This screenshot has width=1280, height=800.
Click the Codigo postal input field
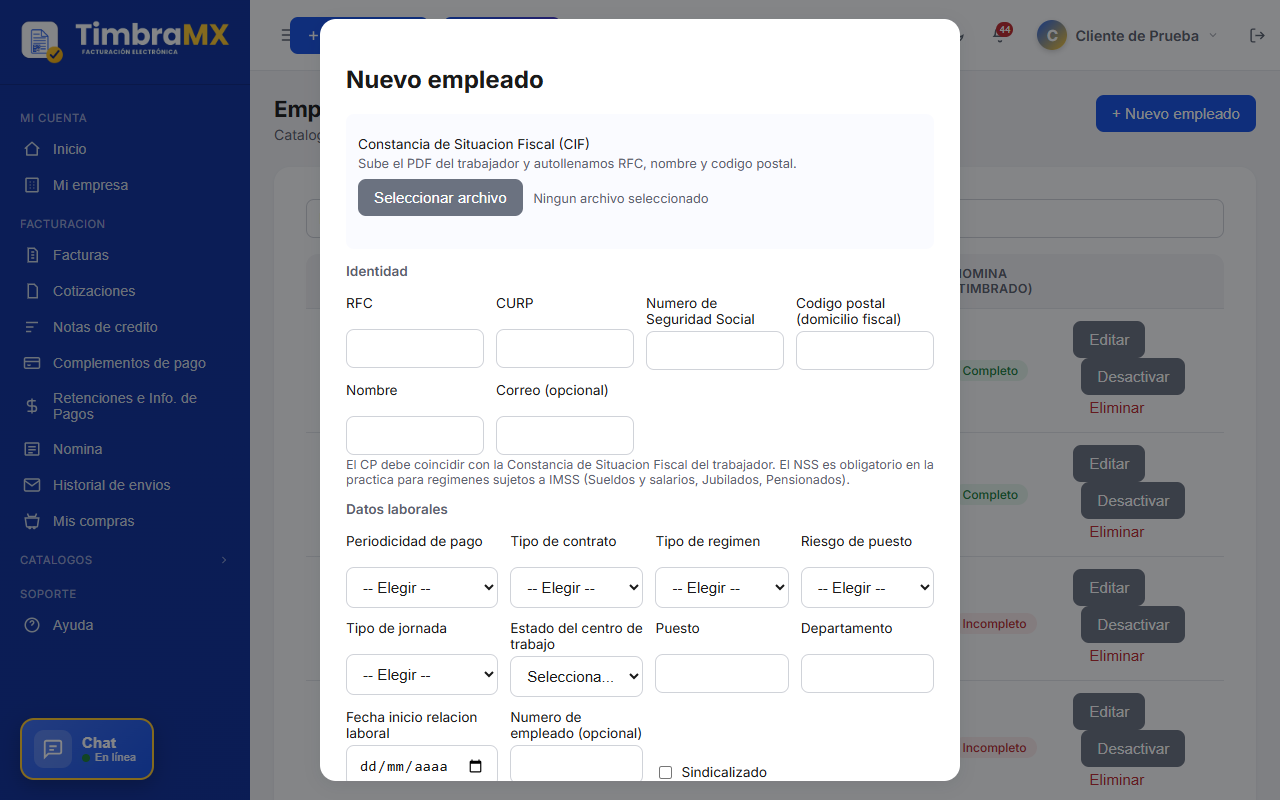(x=865, y=351)
